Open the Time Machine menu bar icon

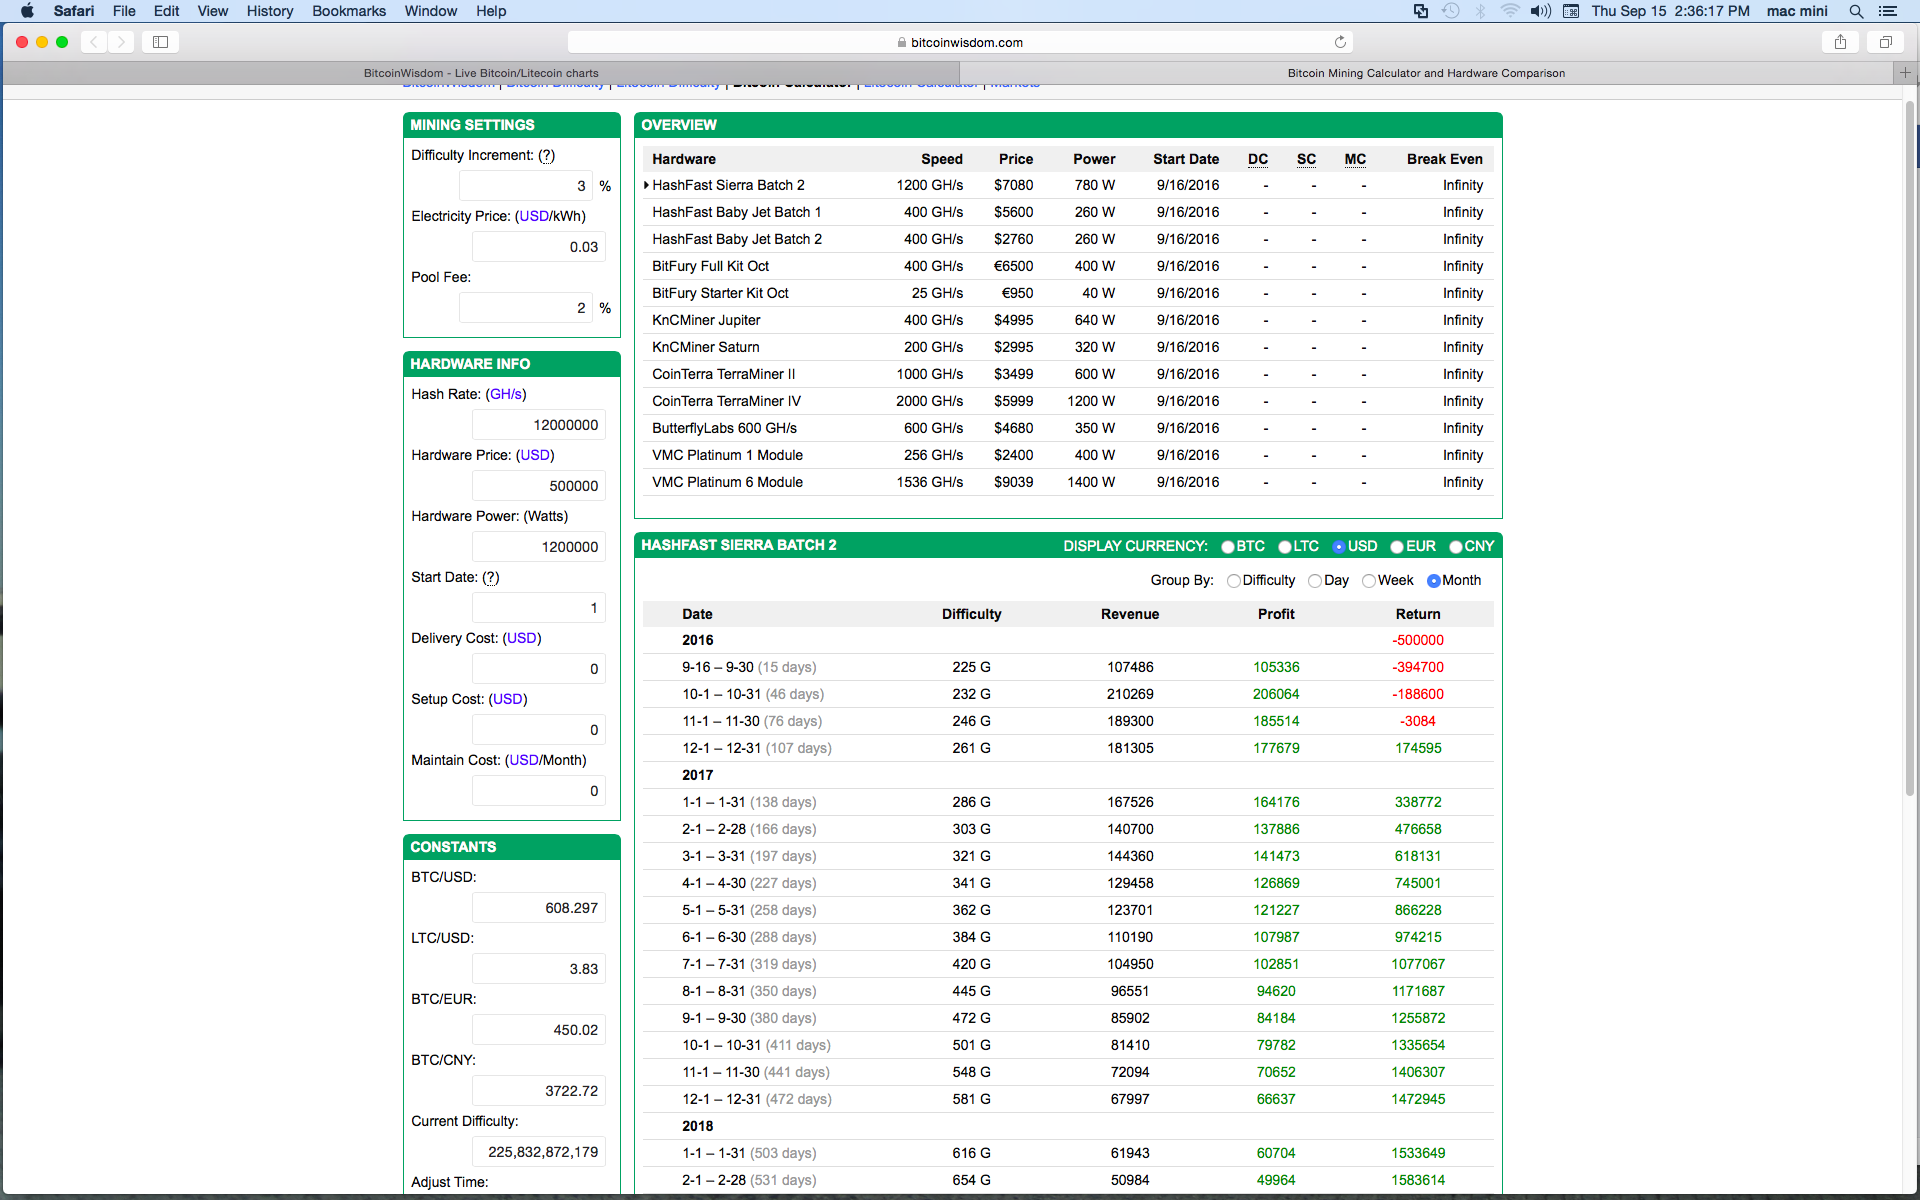click(x=1450, y=11)
